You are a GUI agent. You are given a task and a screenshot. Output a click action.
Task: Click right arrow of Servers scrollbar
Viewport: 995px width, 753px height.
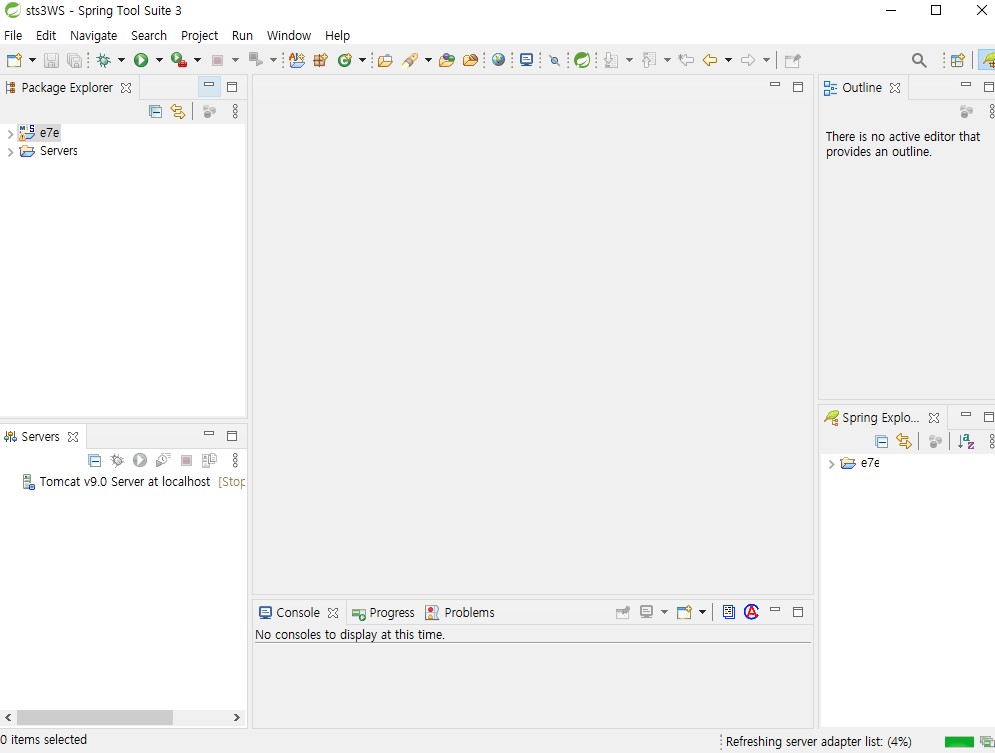tap(237, 717)
